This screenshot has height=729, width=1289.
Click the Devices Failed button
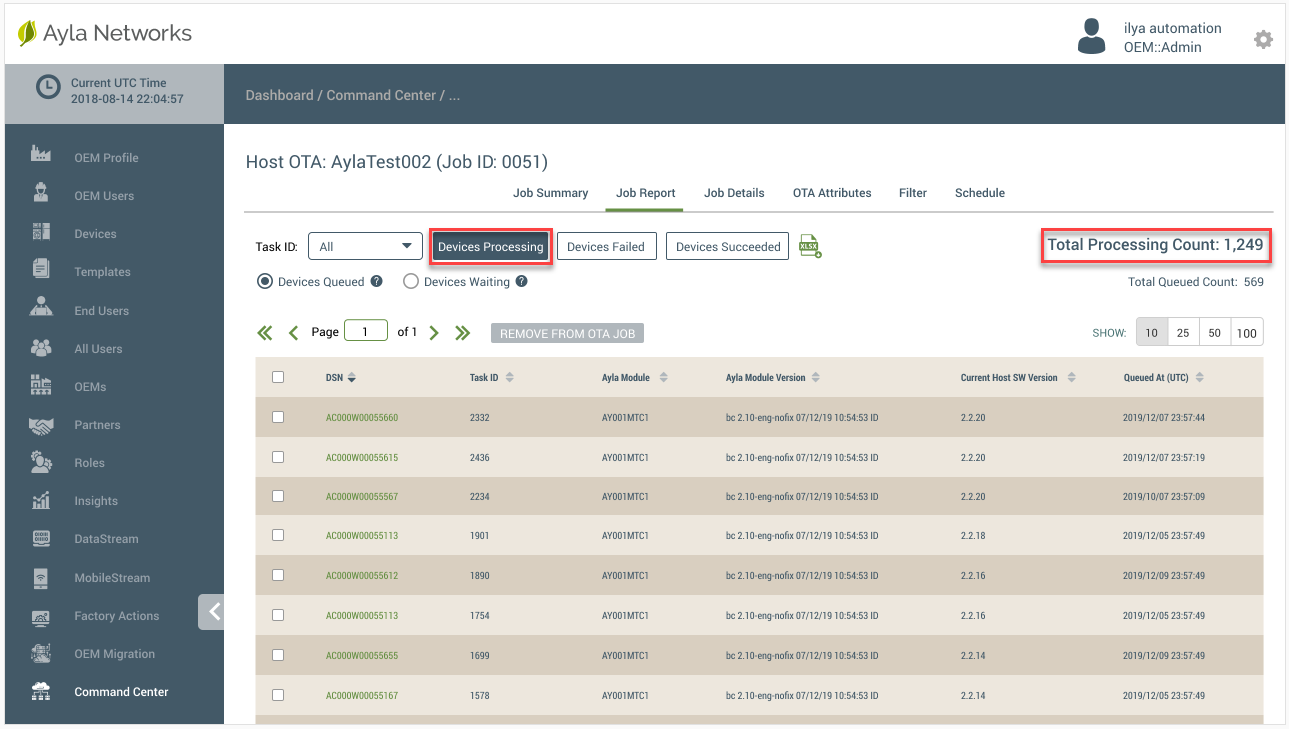pos(606,247)
